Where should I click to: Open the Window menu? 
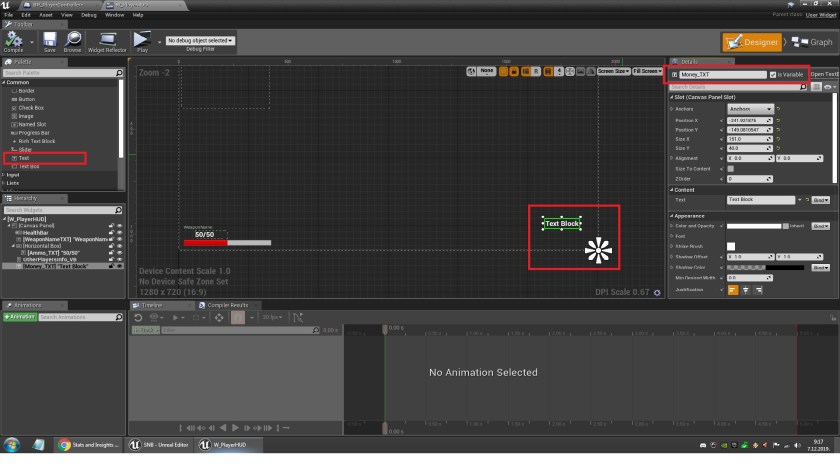click(115, 15)
